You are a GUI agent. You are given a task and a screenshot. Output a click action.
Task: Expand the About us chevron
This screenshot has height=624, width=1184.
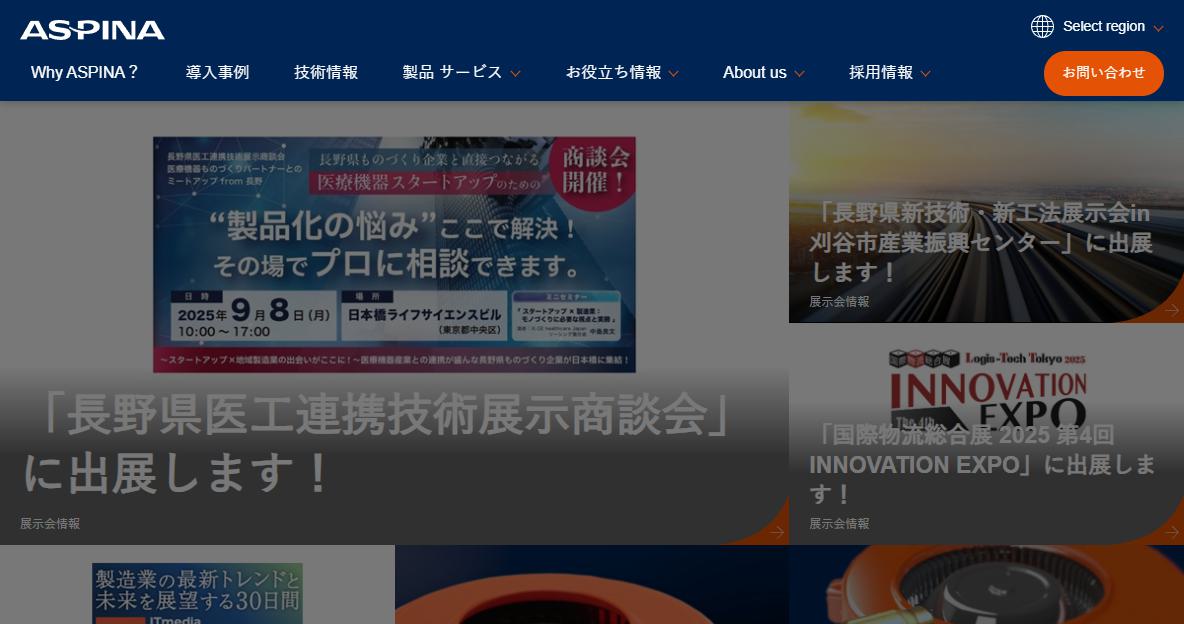click(x=799, y=74)
